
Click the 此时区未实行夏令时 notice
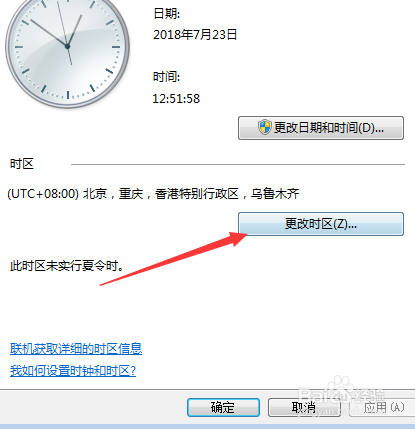pos(67,266)
